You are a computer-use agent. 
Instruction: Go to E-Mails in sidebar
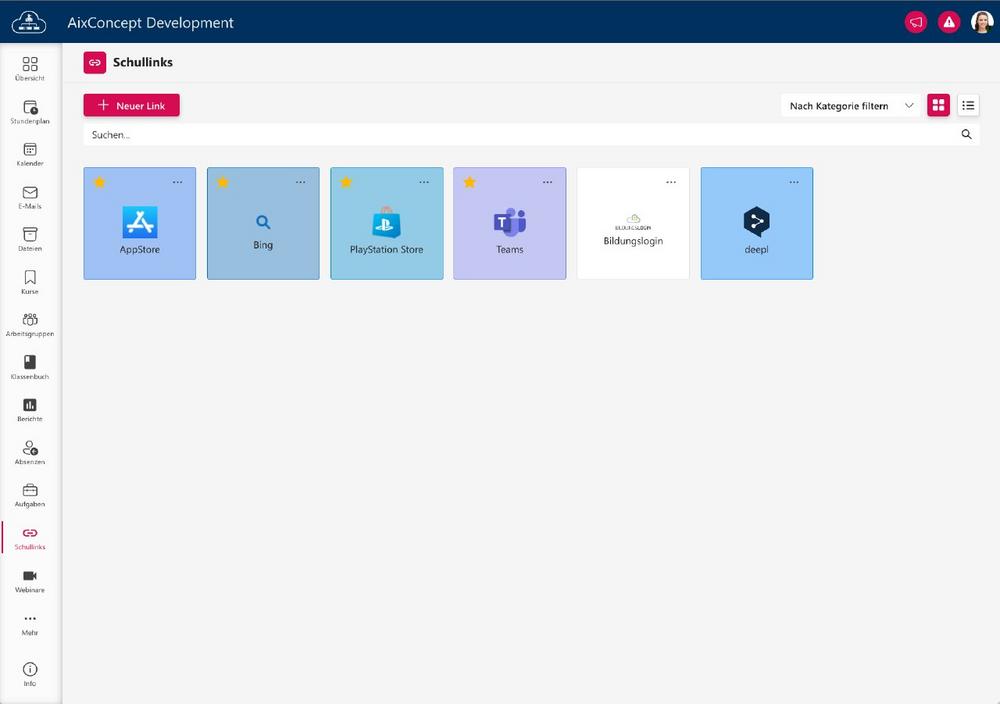[30, 193]
